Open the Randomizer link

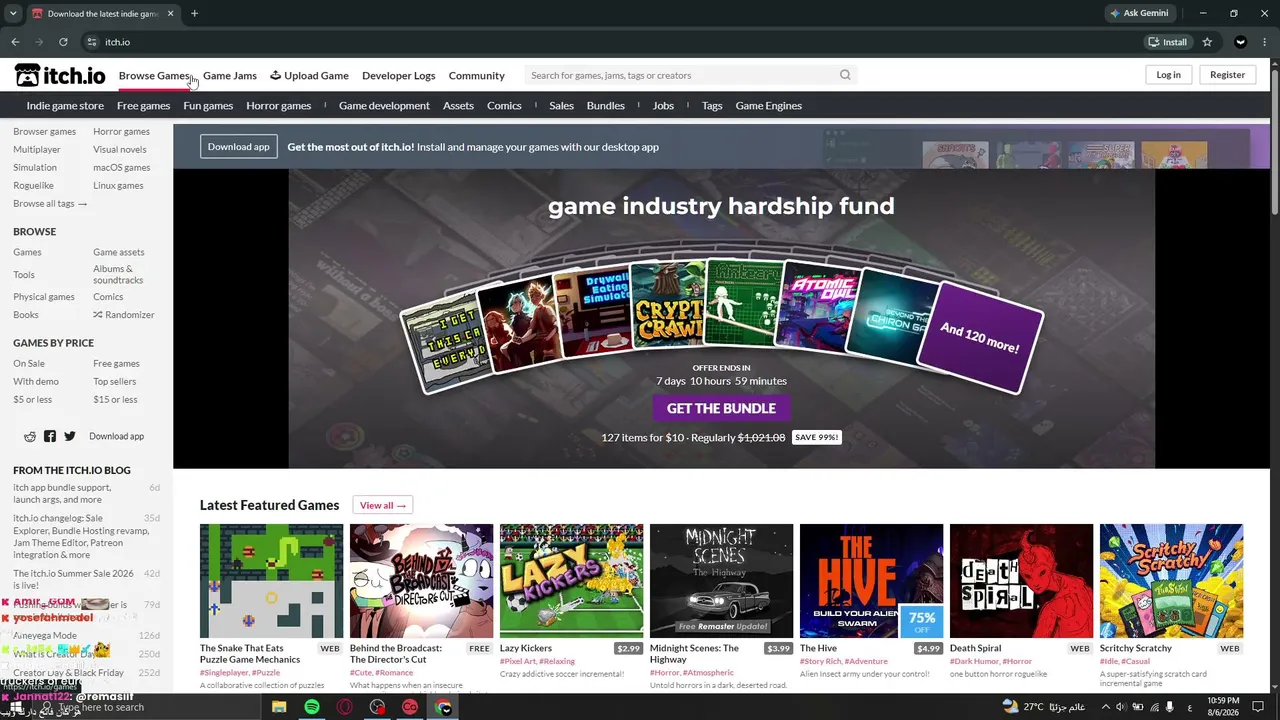pyautogui.click(x=124, y=314)
